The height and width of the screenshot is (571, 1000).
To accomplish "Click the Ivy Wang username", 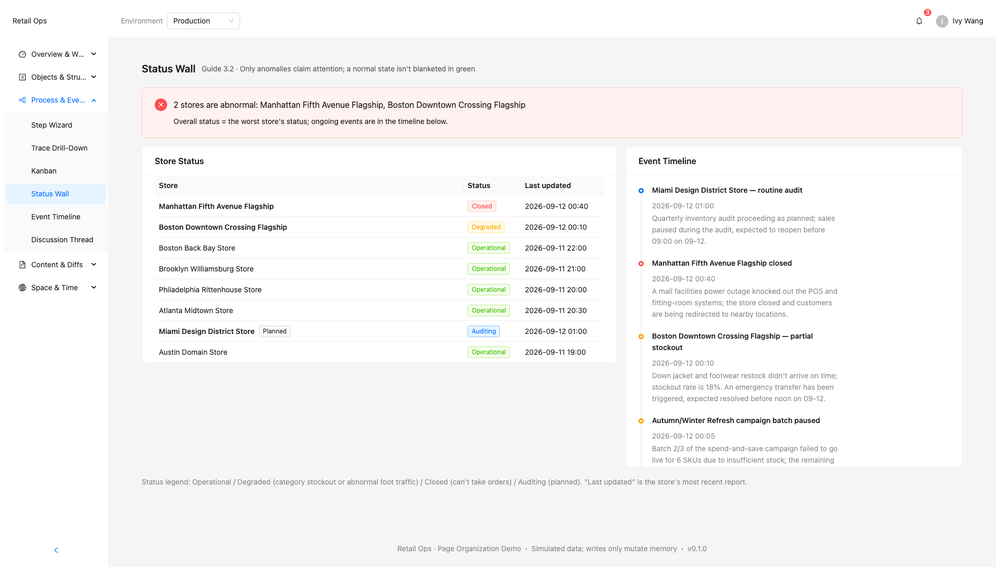I will coord(967,21).
